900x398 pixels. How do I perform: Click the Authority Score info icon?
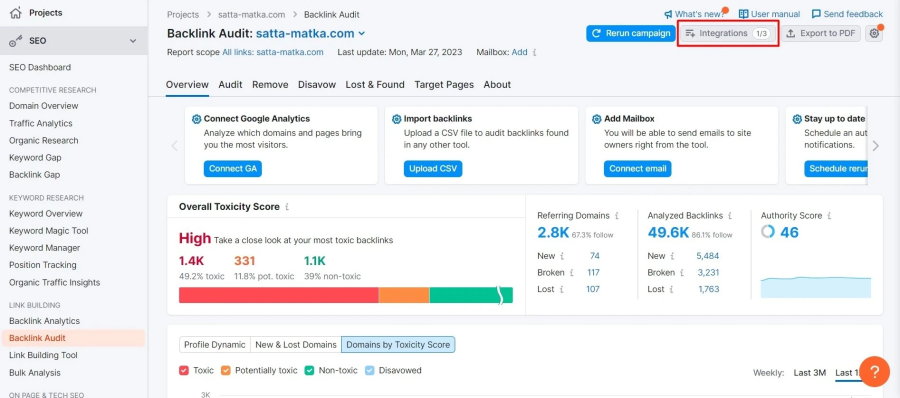tap(830, 216)
